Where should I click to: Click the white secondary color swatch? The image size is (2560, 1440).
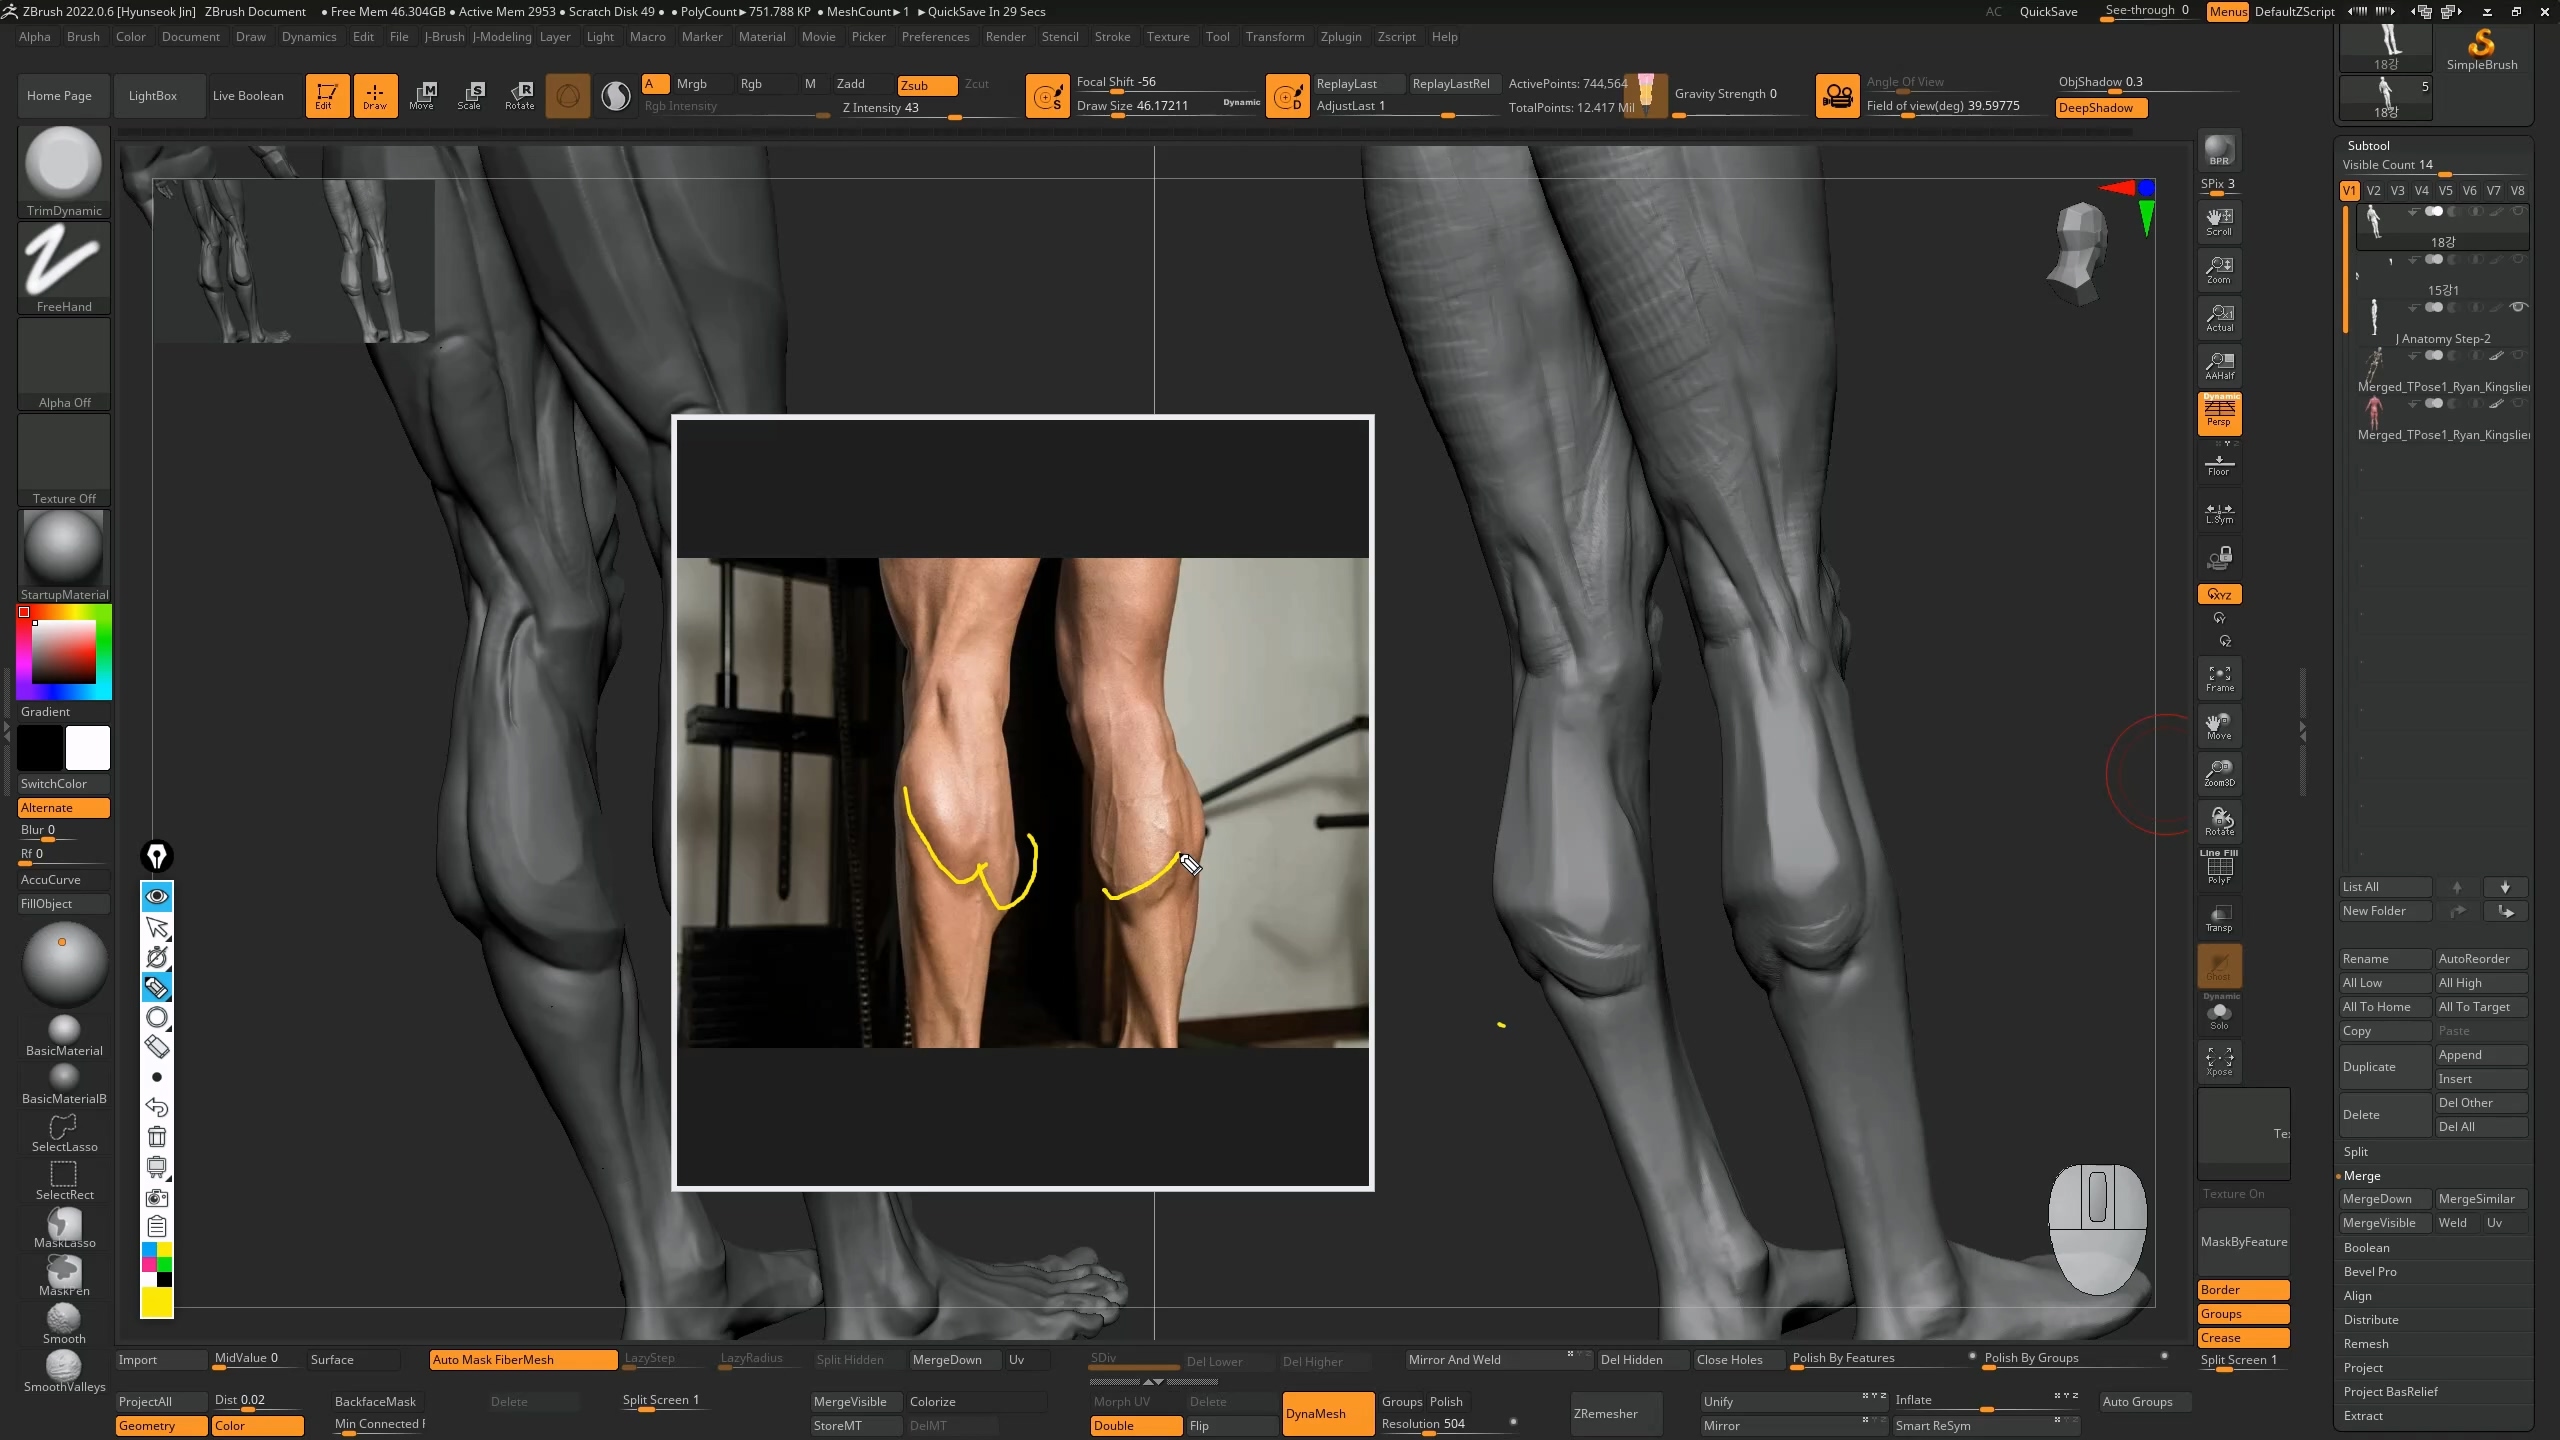coord(88,748)
